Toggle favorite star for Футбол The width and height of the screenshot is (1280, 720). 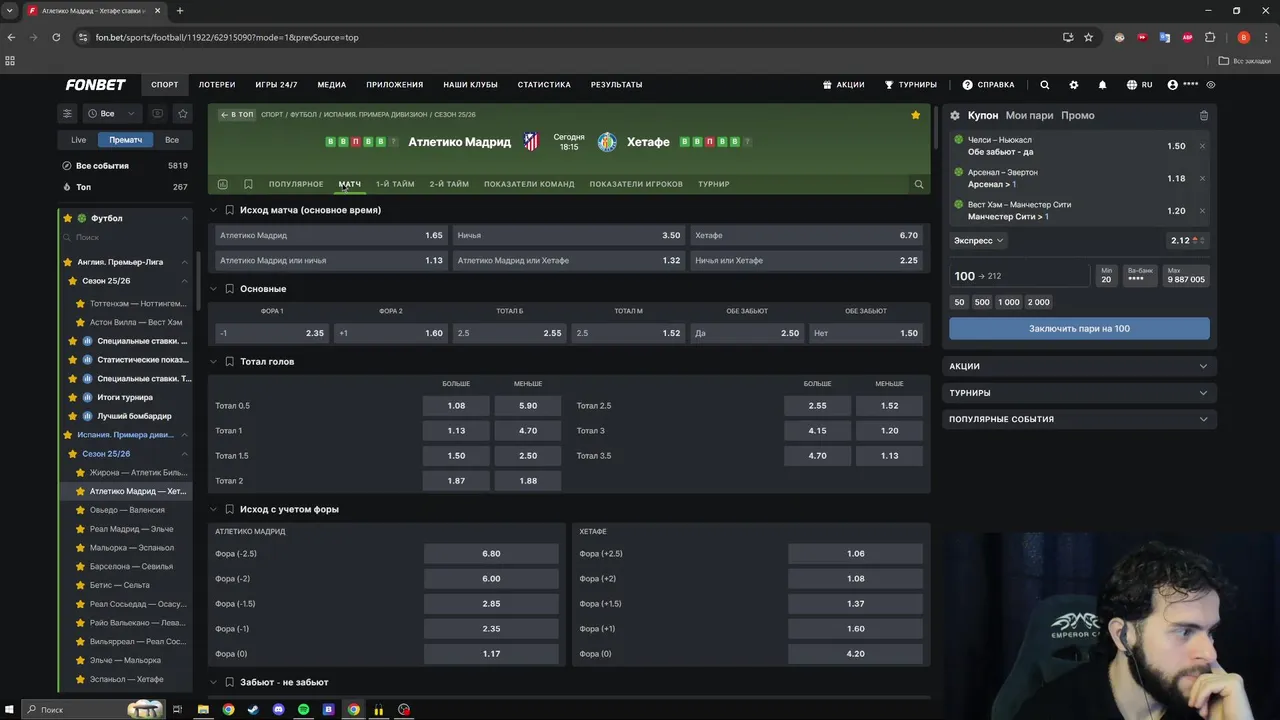point(68,218)
